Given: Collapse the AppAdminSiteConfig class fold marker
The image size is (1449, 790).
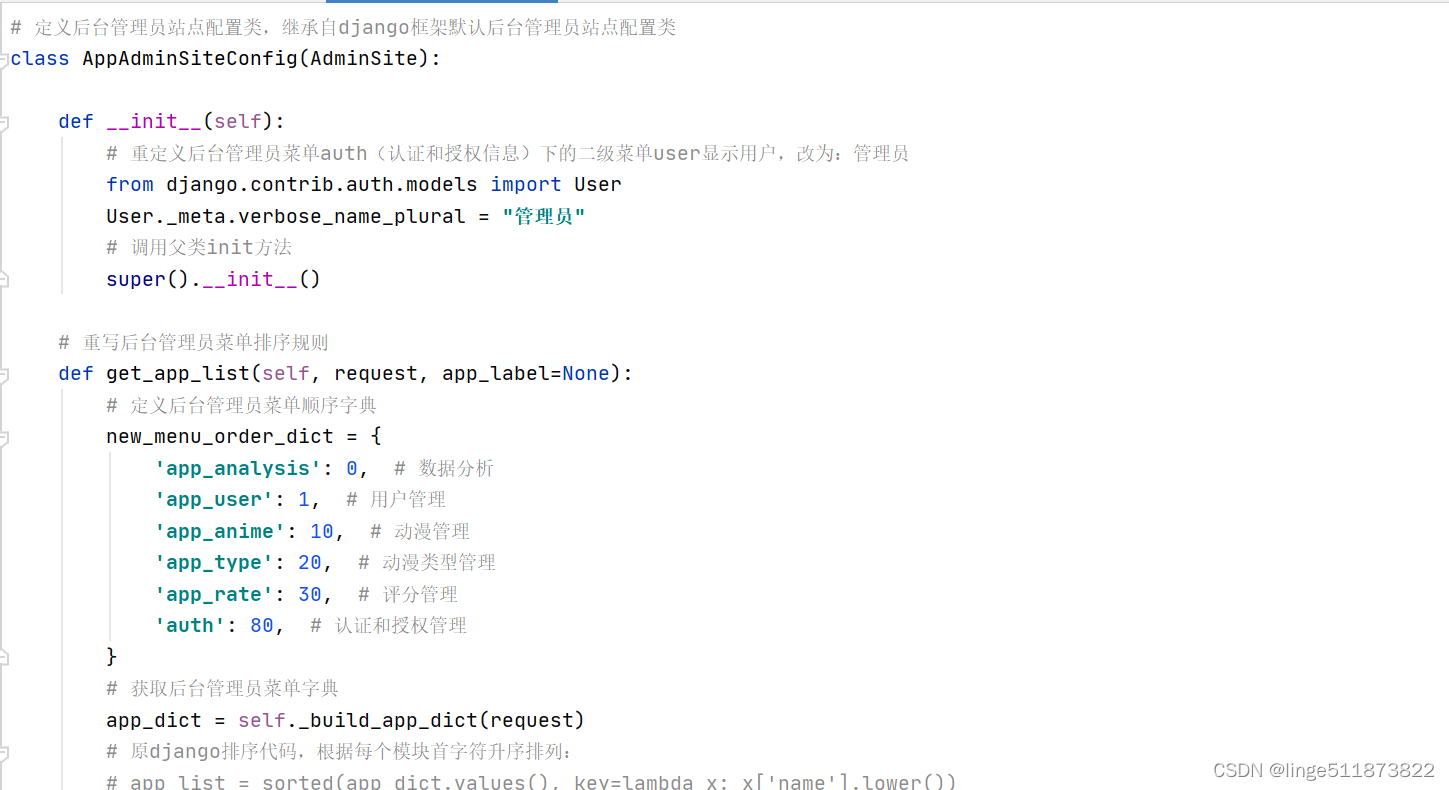Looking at the screenshot, I should [x=4, y=59].
